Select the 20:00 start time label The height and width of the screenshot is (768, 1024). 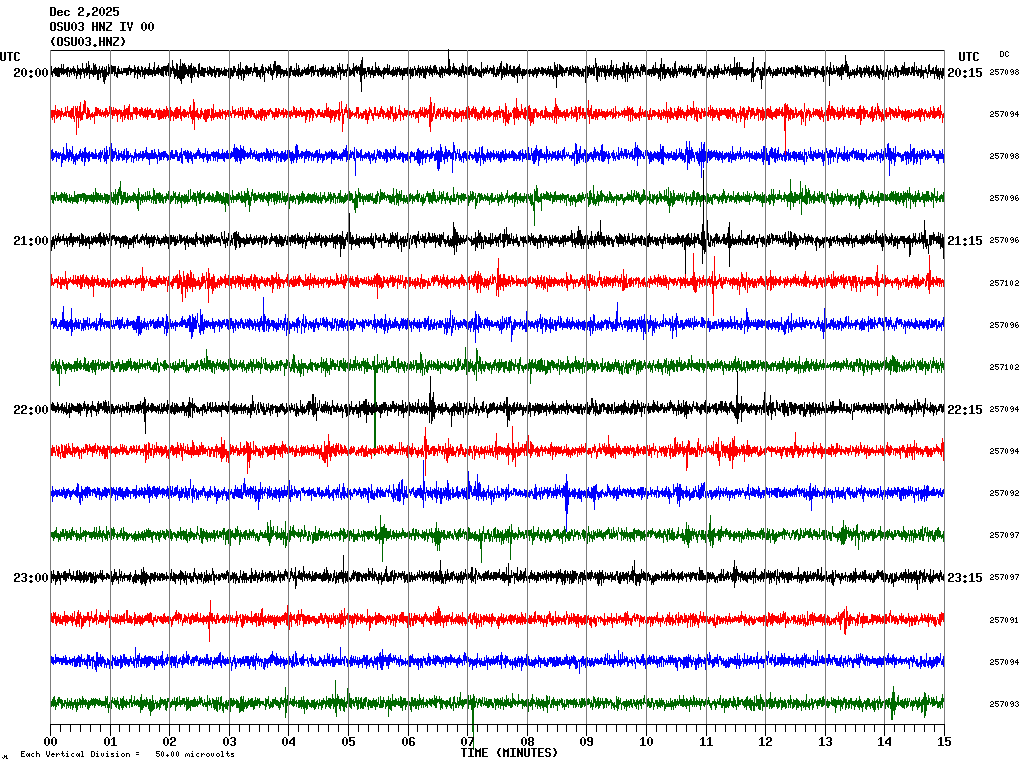[30, 73]
